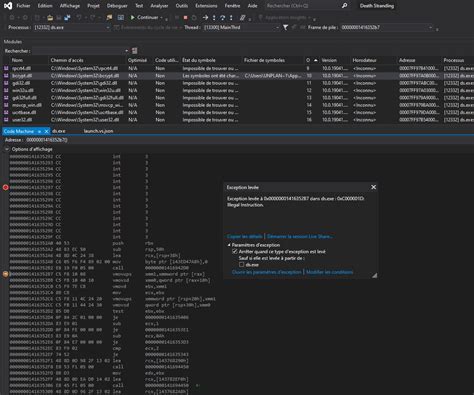Click the module icon for gdi32.dll row
Screen dimensions: 474x395
coord(6,83)
